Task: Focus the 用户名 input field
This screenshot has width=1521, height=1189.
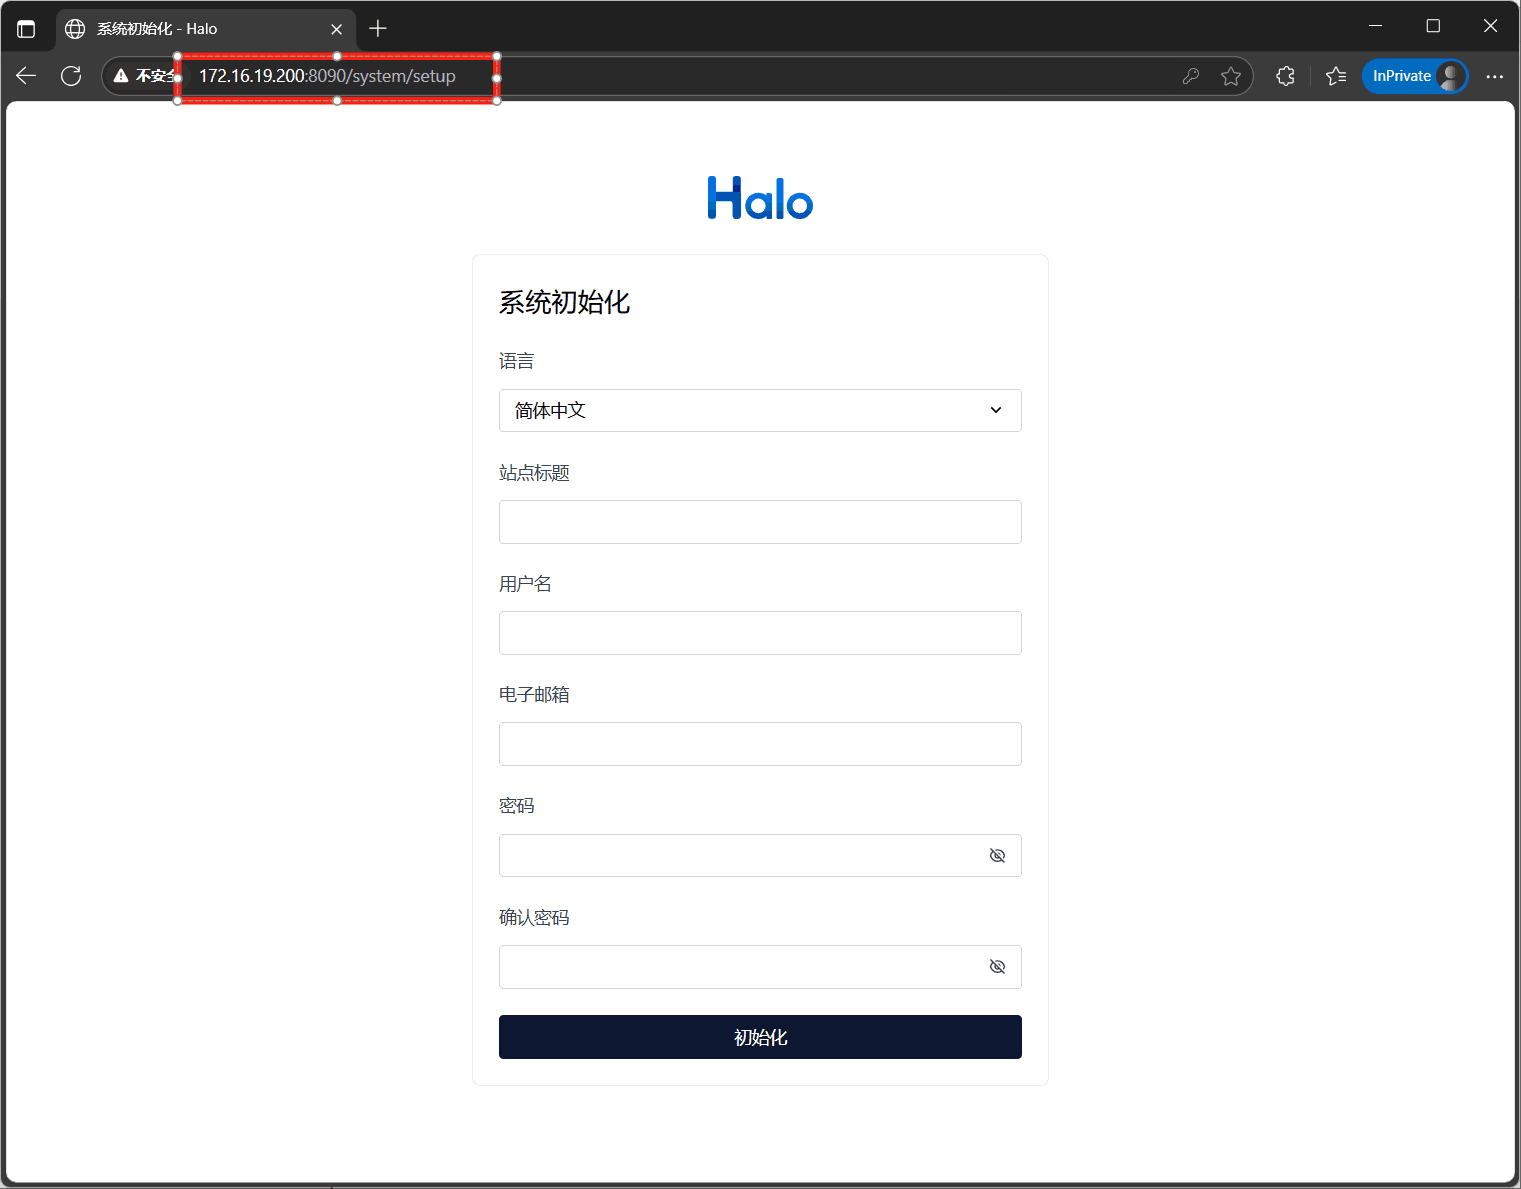Action: (x=760, y=633)
